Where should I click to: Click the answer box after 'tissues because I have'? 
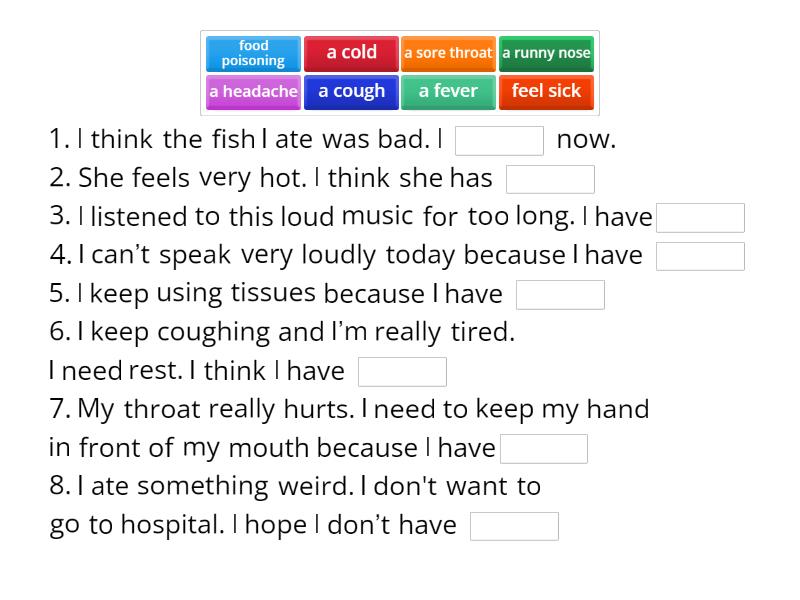(560, 294)
